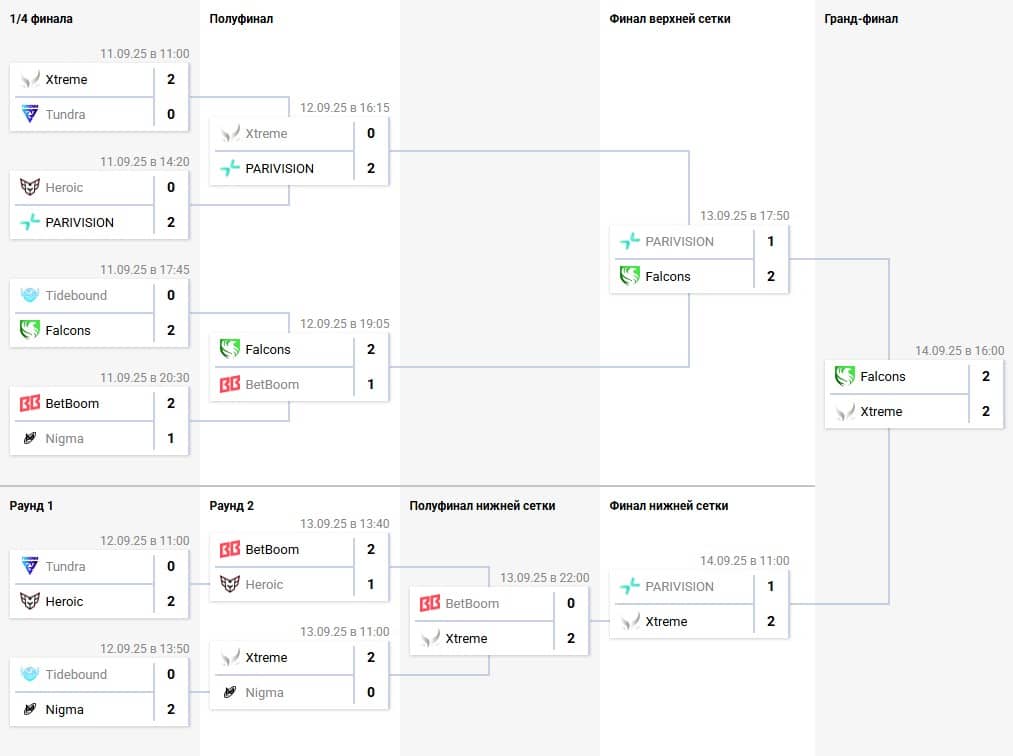
Task: Click PARIVISION's logo in Финал верхней сетки
Action: click(x=630, y=241)
